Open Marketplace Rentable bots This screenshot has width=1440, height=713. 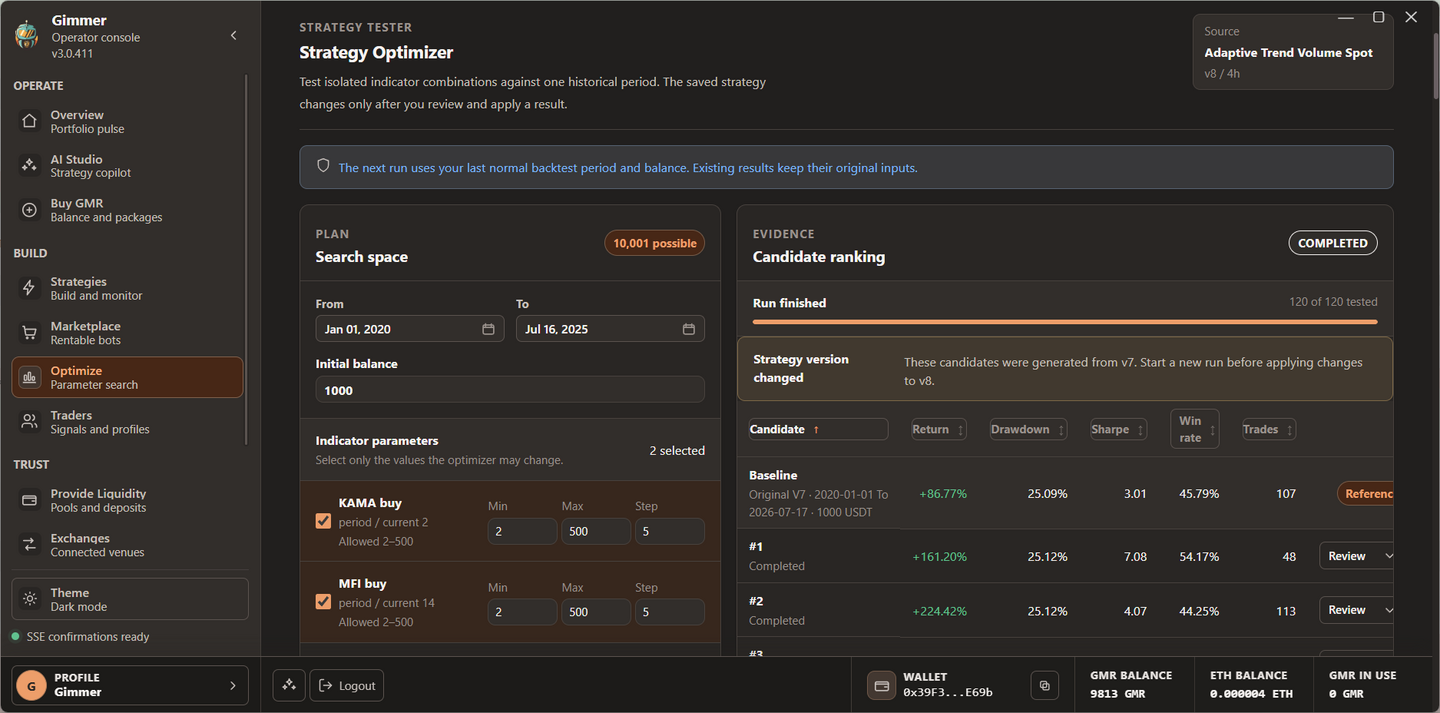point(127,332)
